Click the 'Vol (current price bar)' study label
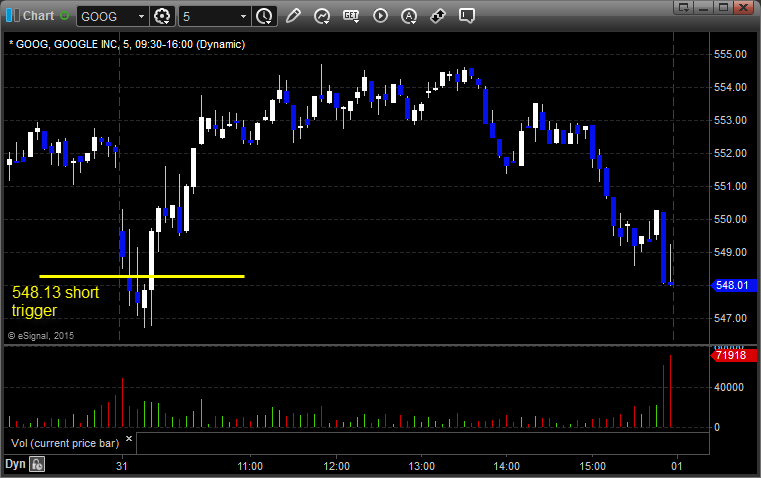The height and width of the screenshot is (478, 761). (x=65, y=443)
